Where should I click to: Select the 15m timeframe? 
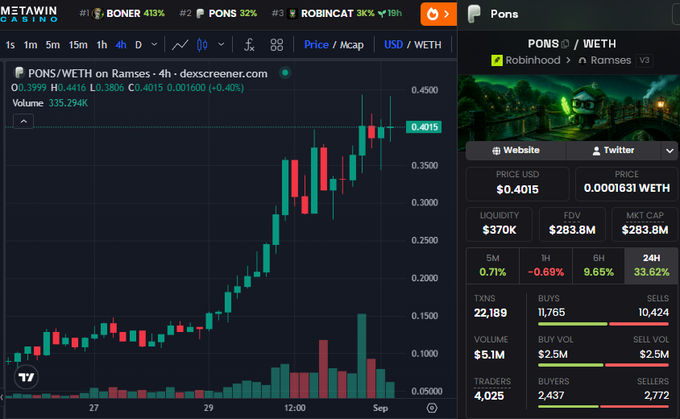click(78, 45)
